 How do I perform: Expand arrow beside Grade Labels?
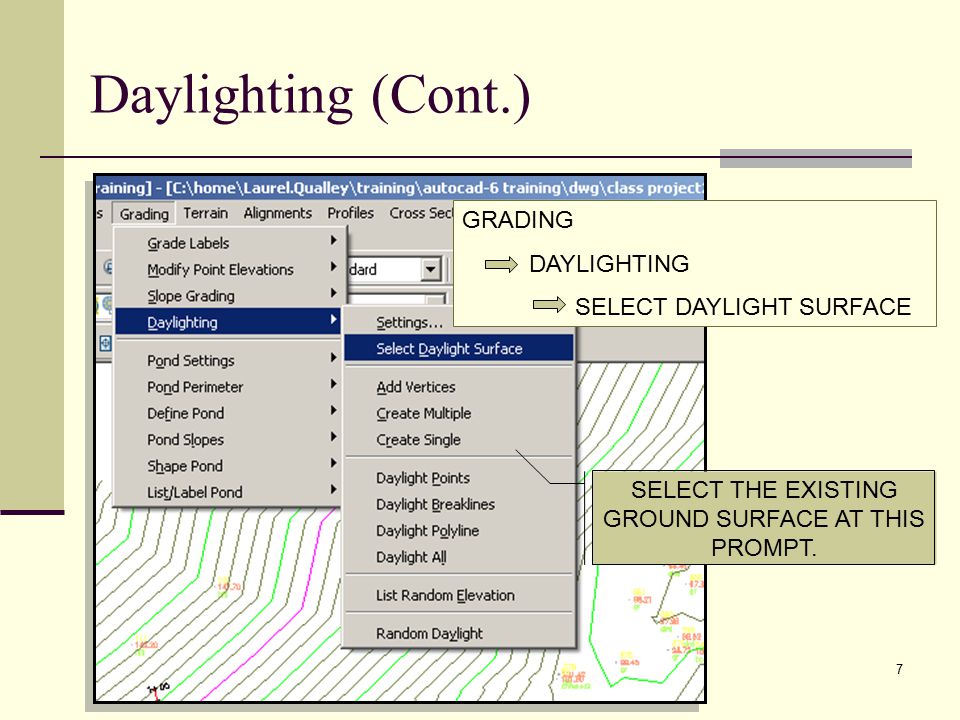pos(333,241)
